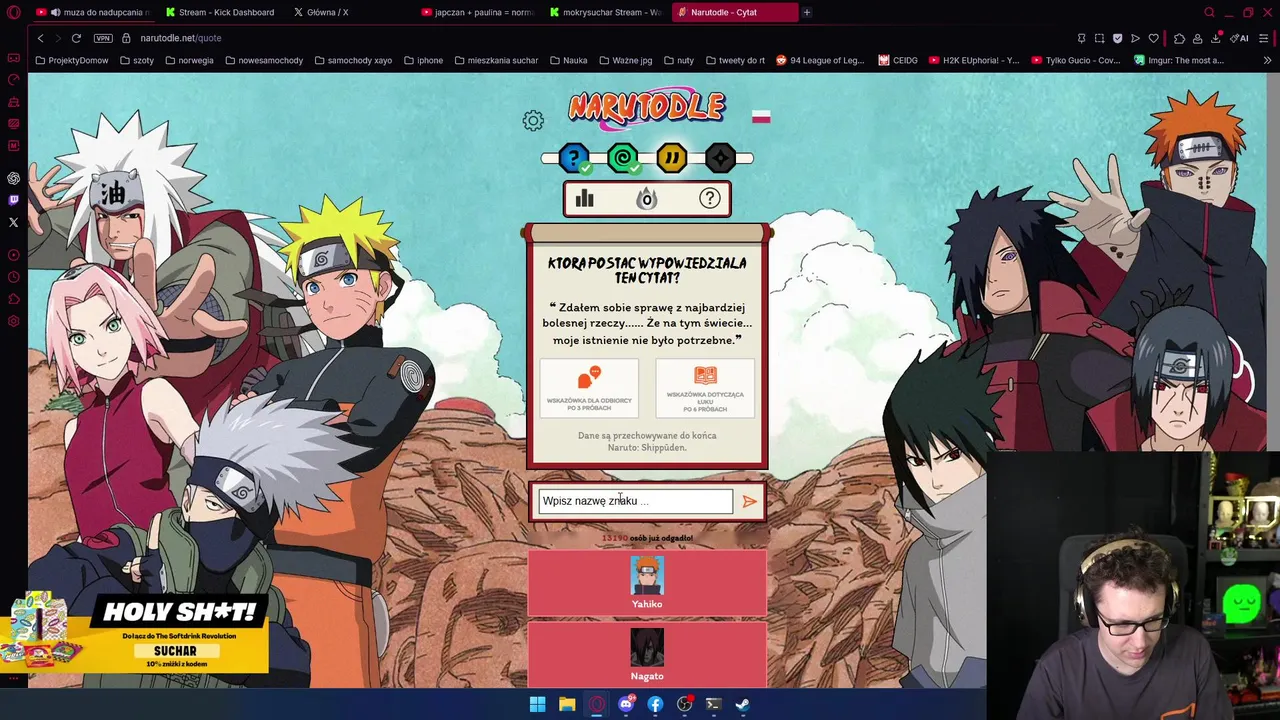Viewport: 1280px width, 720px height.
Task: Click the Polish flag language selector
Action: click(761, 117)
